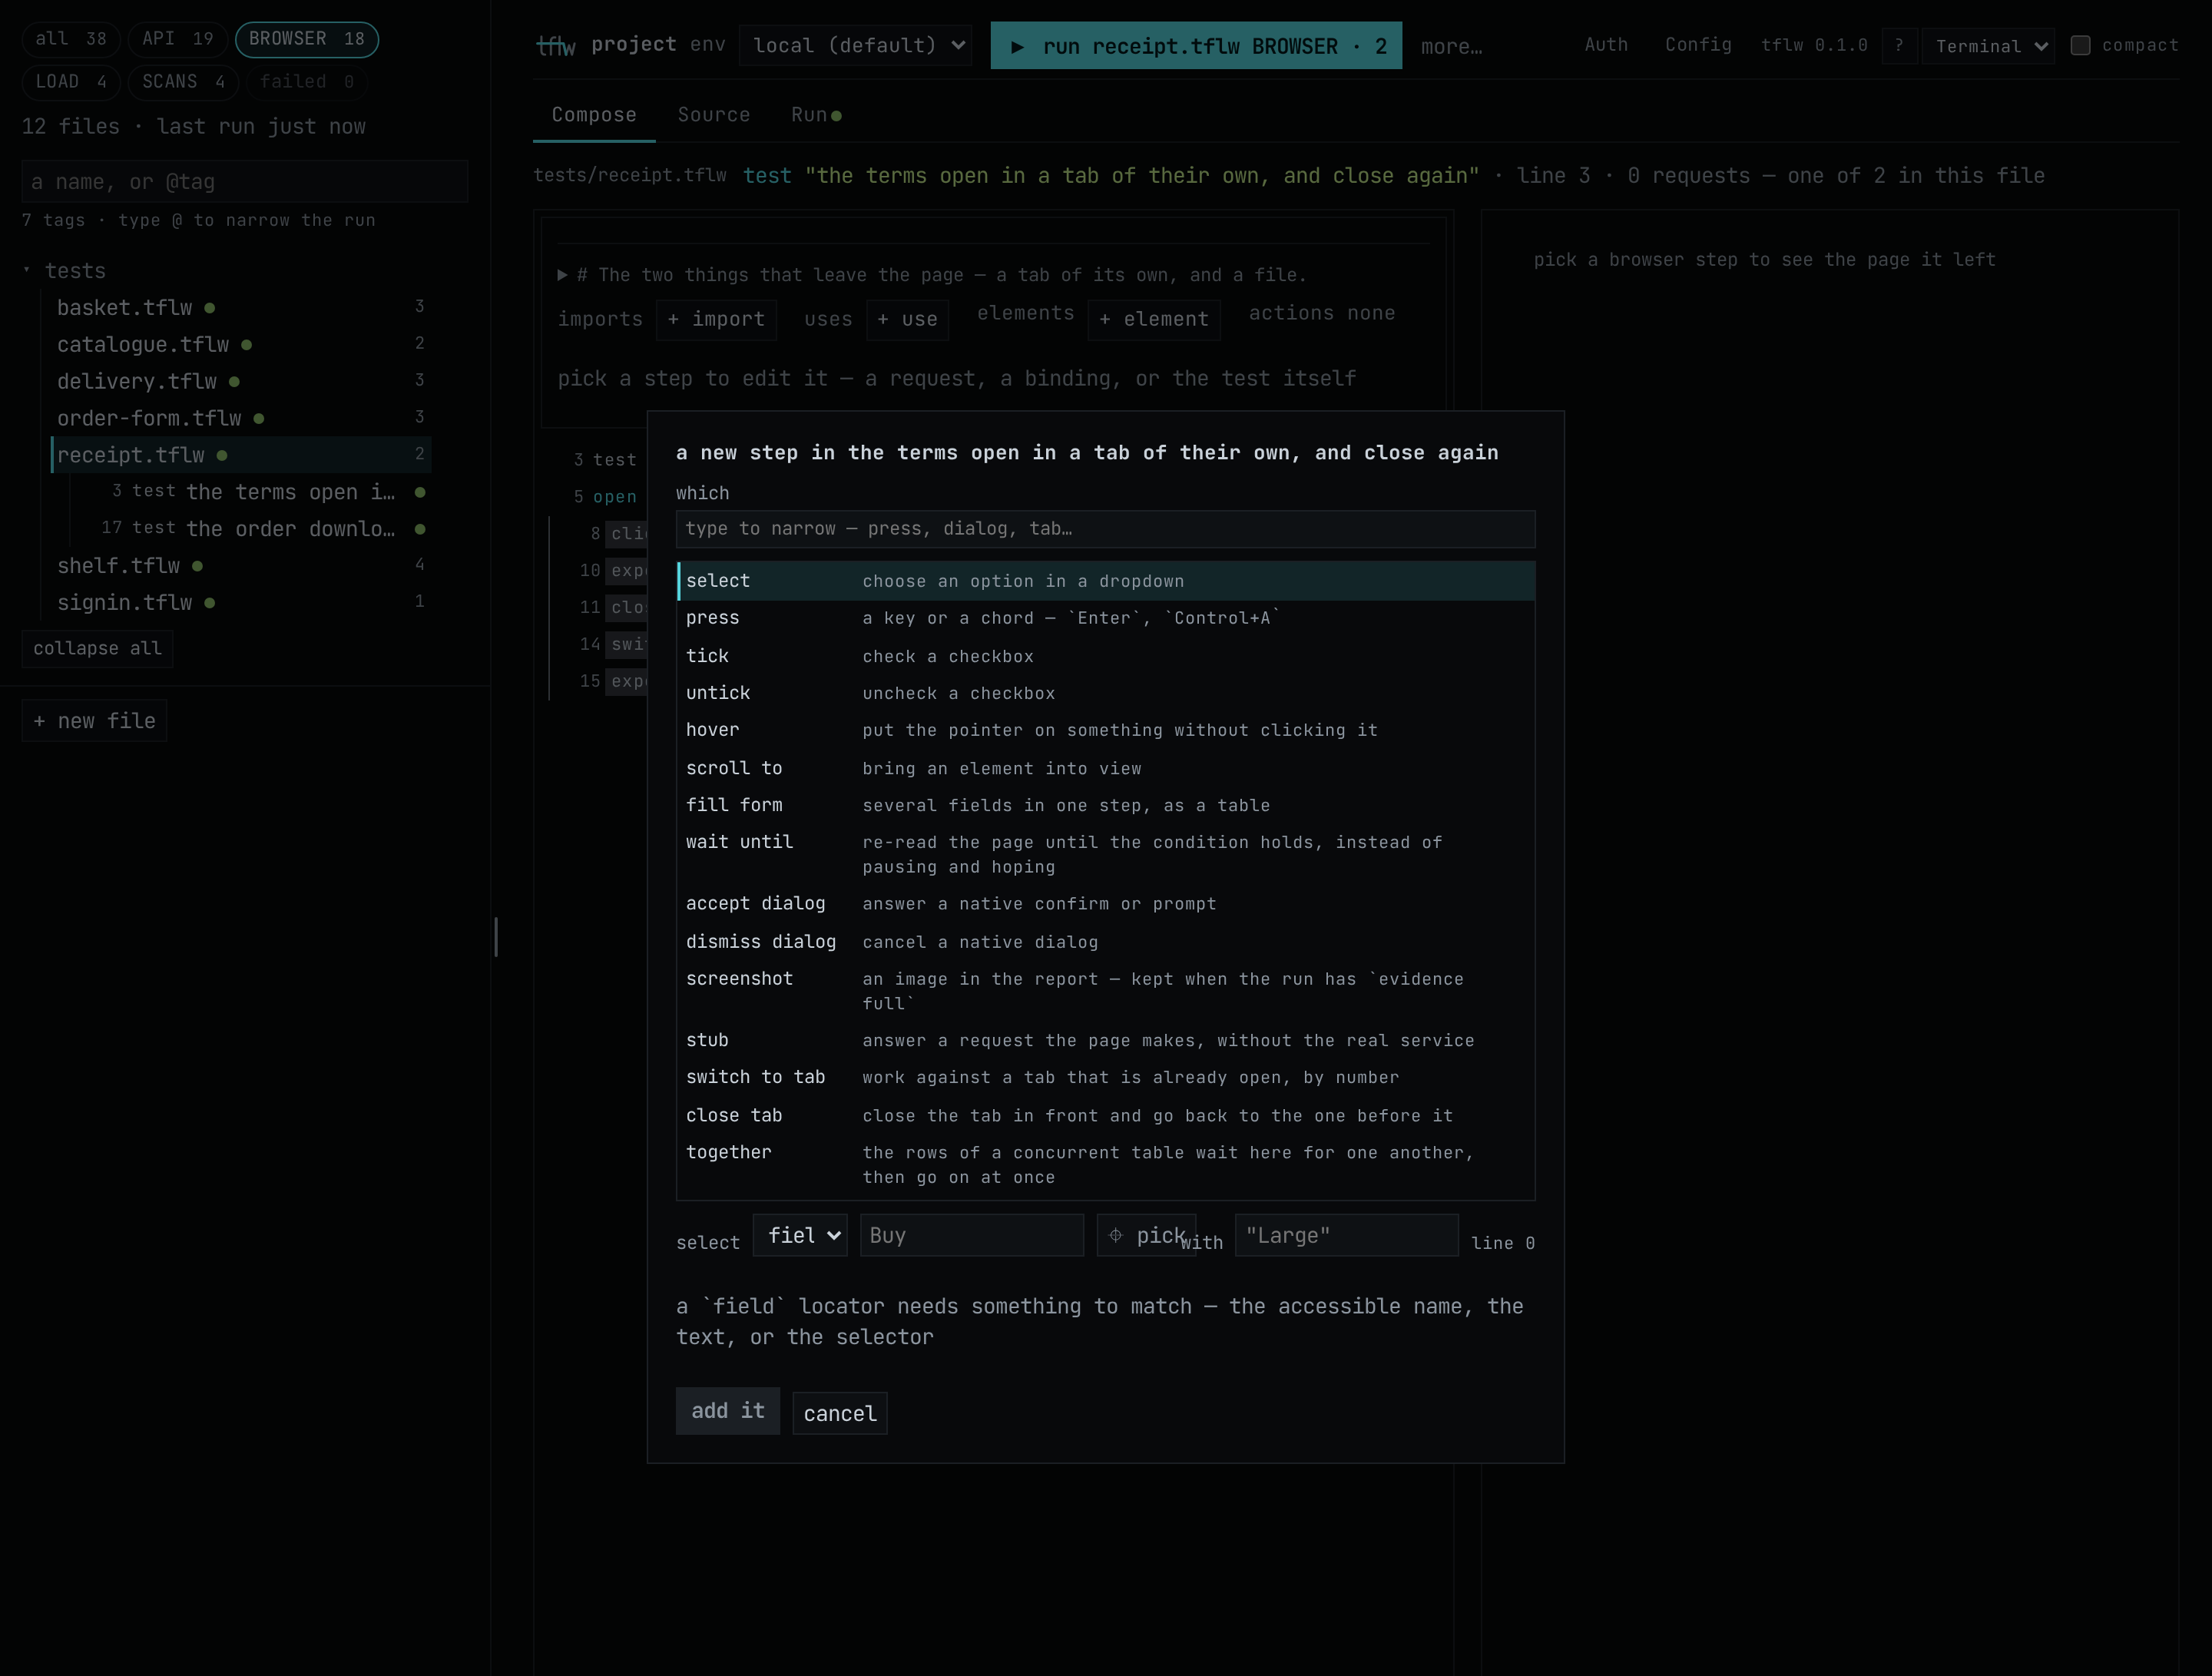Click the pick crosshair target button

[x=1146, y=1235]
